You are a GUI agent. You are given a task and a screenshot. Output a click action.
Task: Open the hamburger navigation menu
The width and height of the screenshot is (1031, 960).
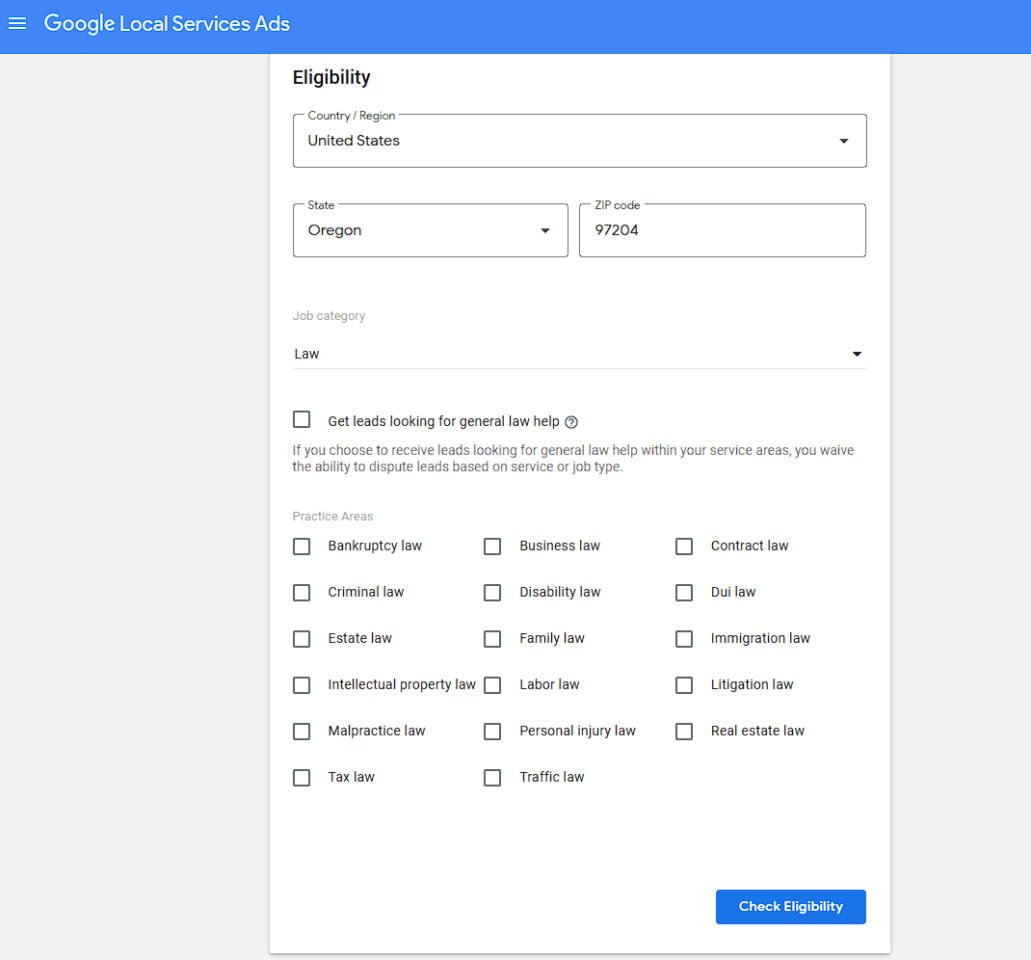click(17, 24)
